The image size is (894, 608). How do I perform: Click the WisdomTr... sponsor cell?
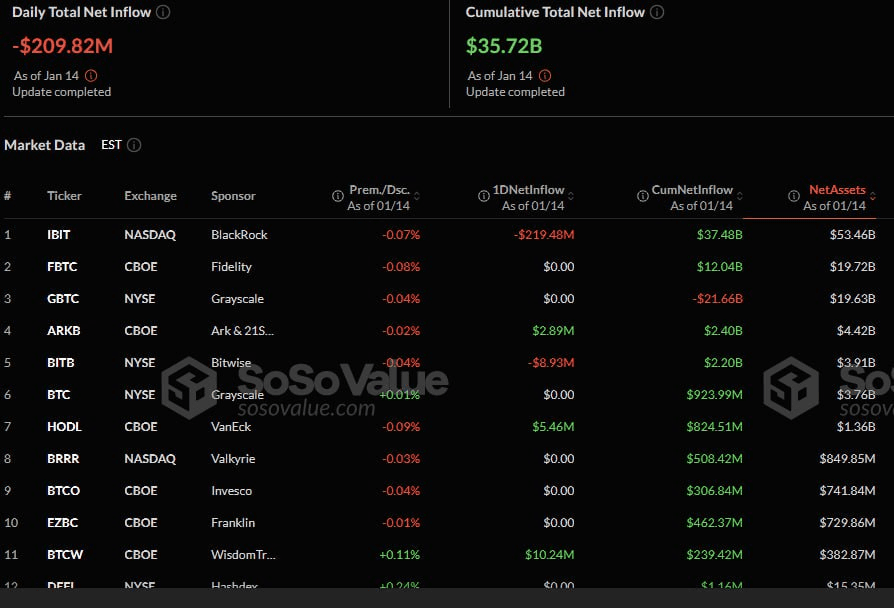coord(243,554)
